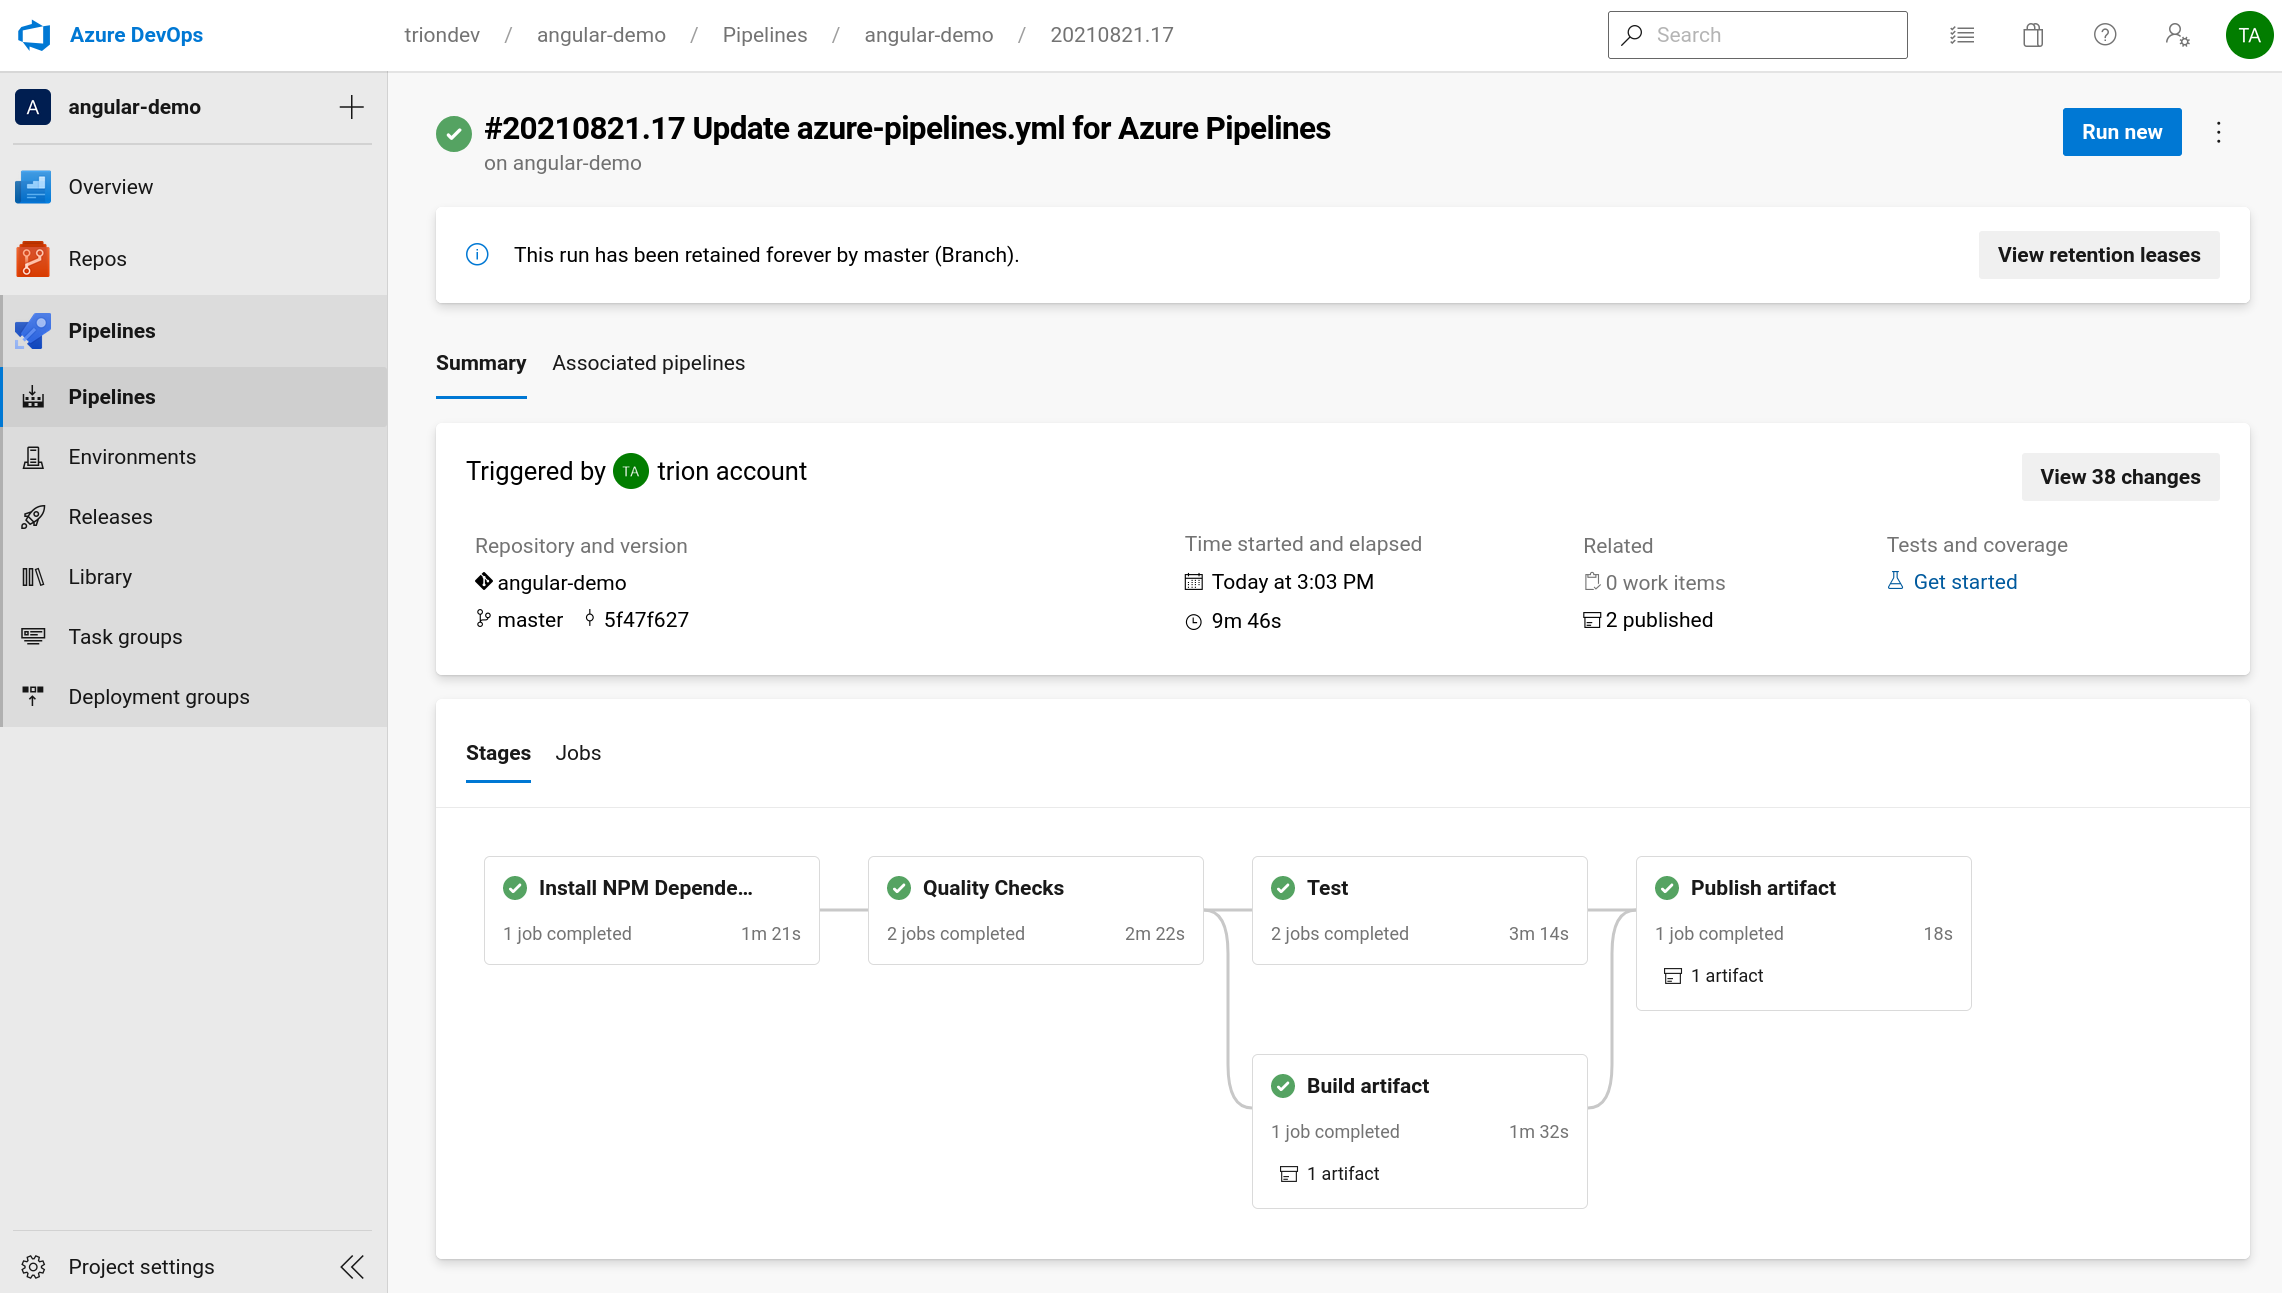Click View retention leases button
The image size is (2282, 1293).
(x=2099, y=254)
